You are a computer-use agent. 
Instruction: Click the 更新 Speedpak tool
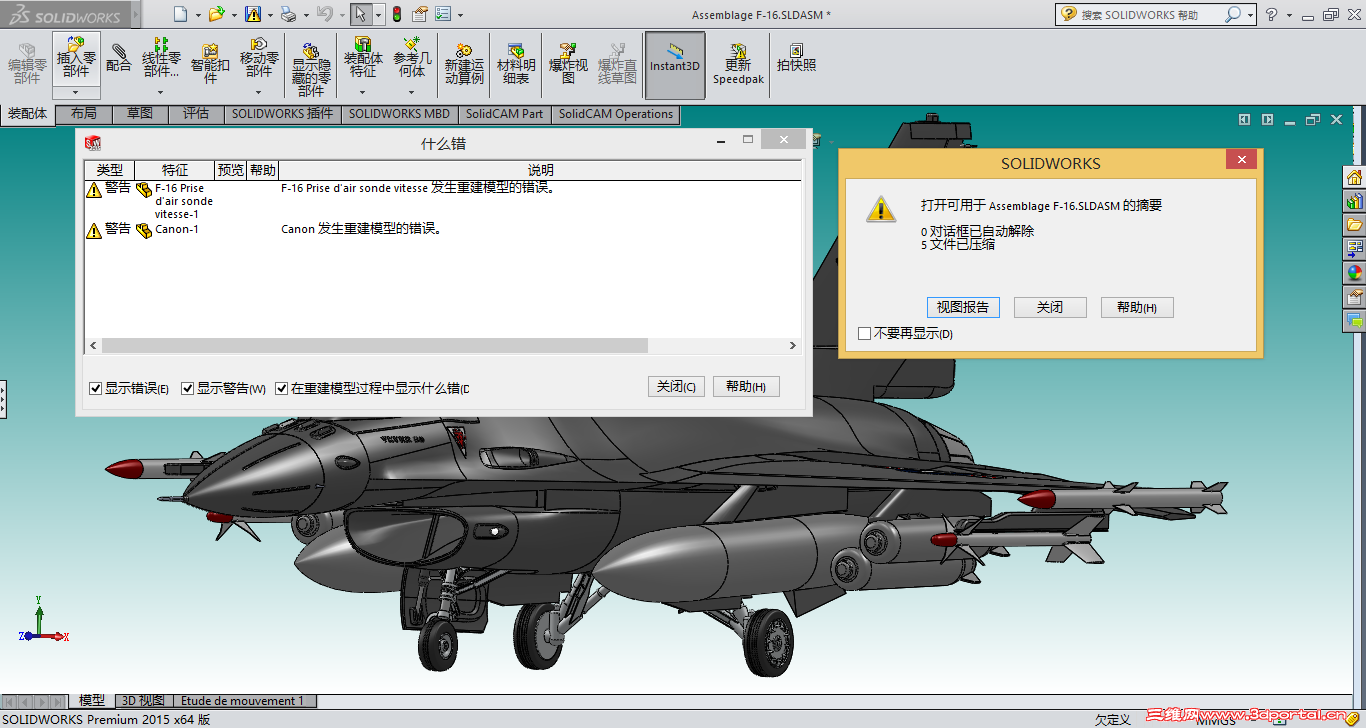(x=738, y=64)
